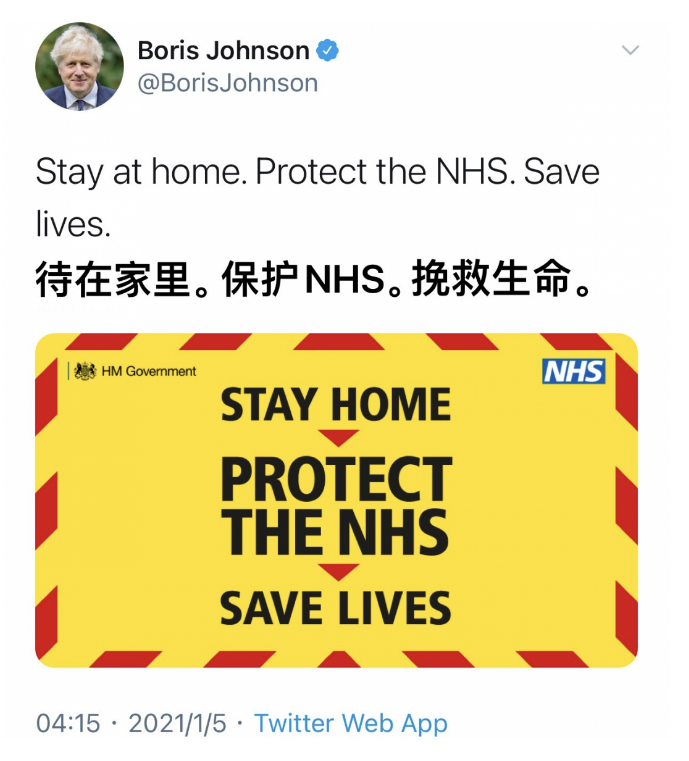Click the SAVE LIVES text in poster
The width and height of the screenshot is (689, 761).
point(335,608)
